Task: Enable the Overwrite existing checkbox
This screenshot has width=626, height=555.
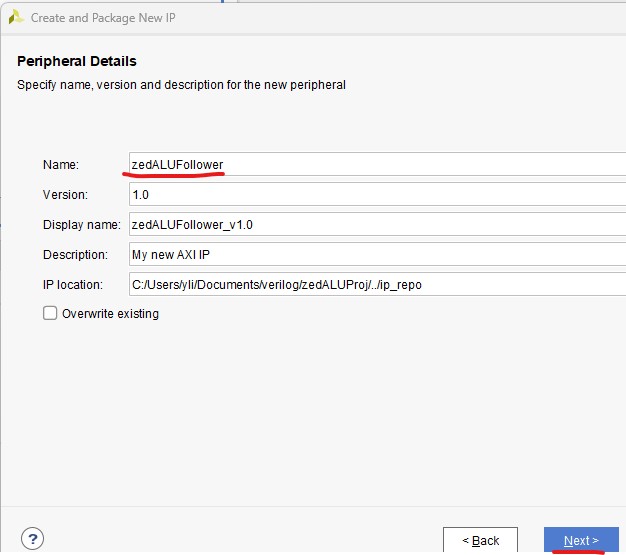Action: click(50, 314)
